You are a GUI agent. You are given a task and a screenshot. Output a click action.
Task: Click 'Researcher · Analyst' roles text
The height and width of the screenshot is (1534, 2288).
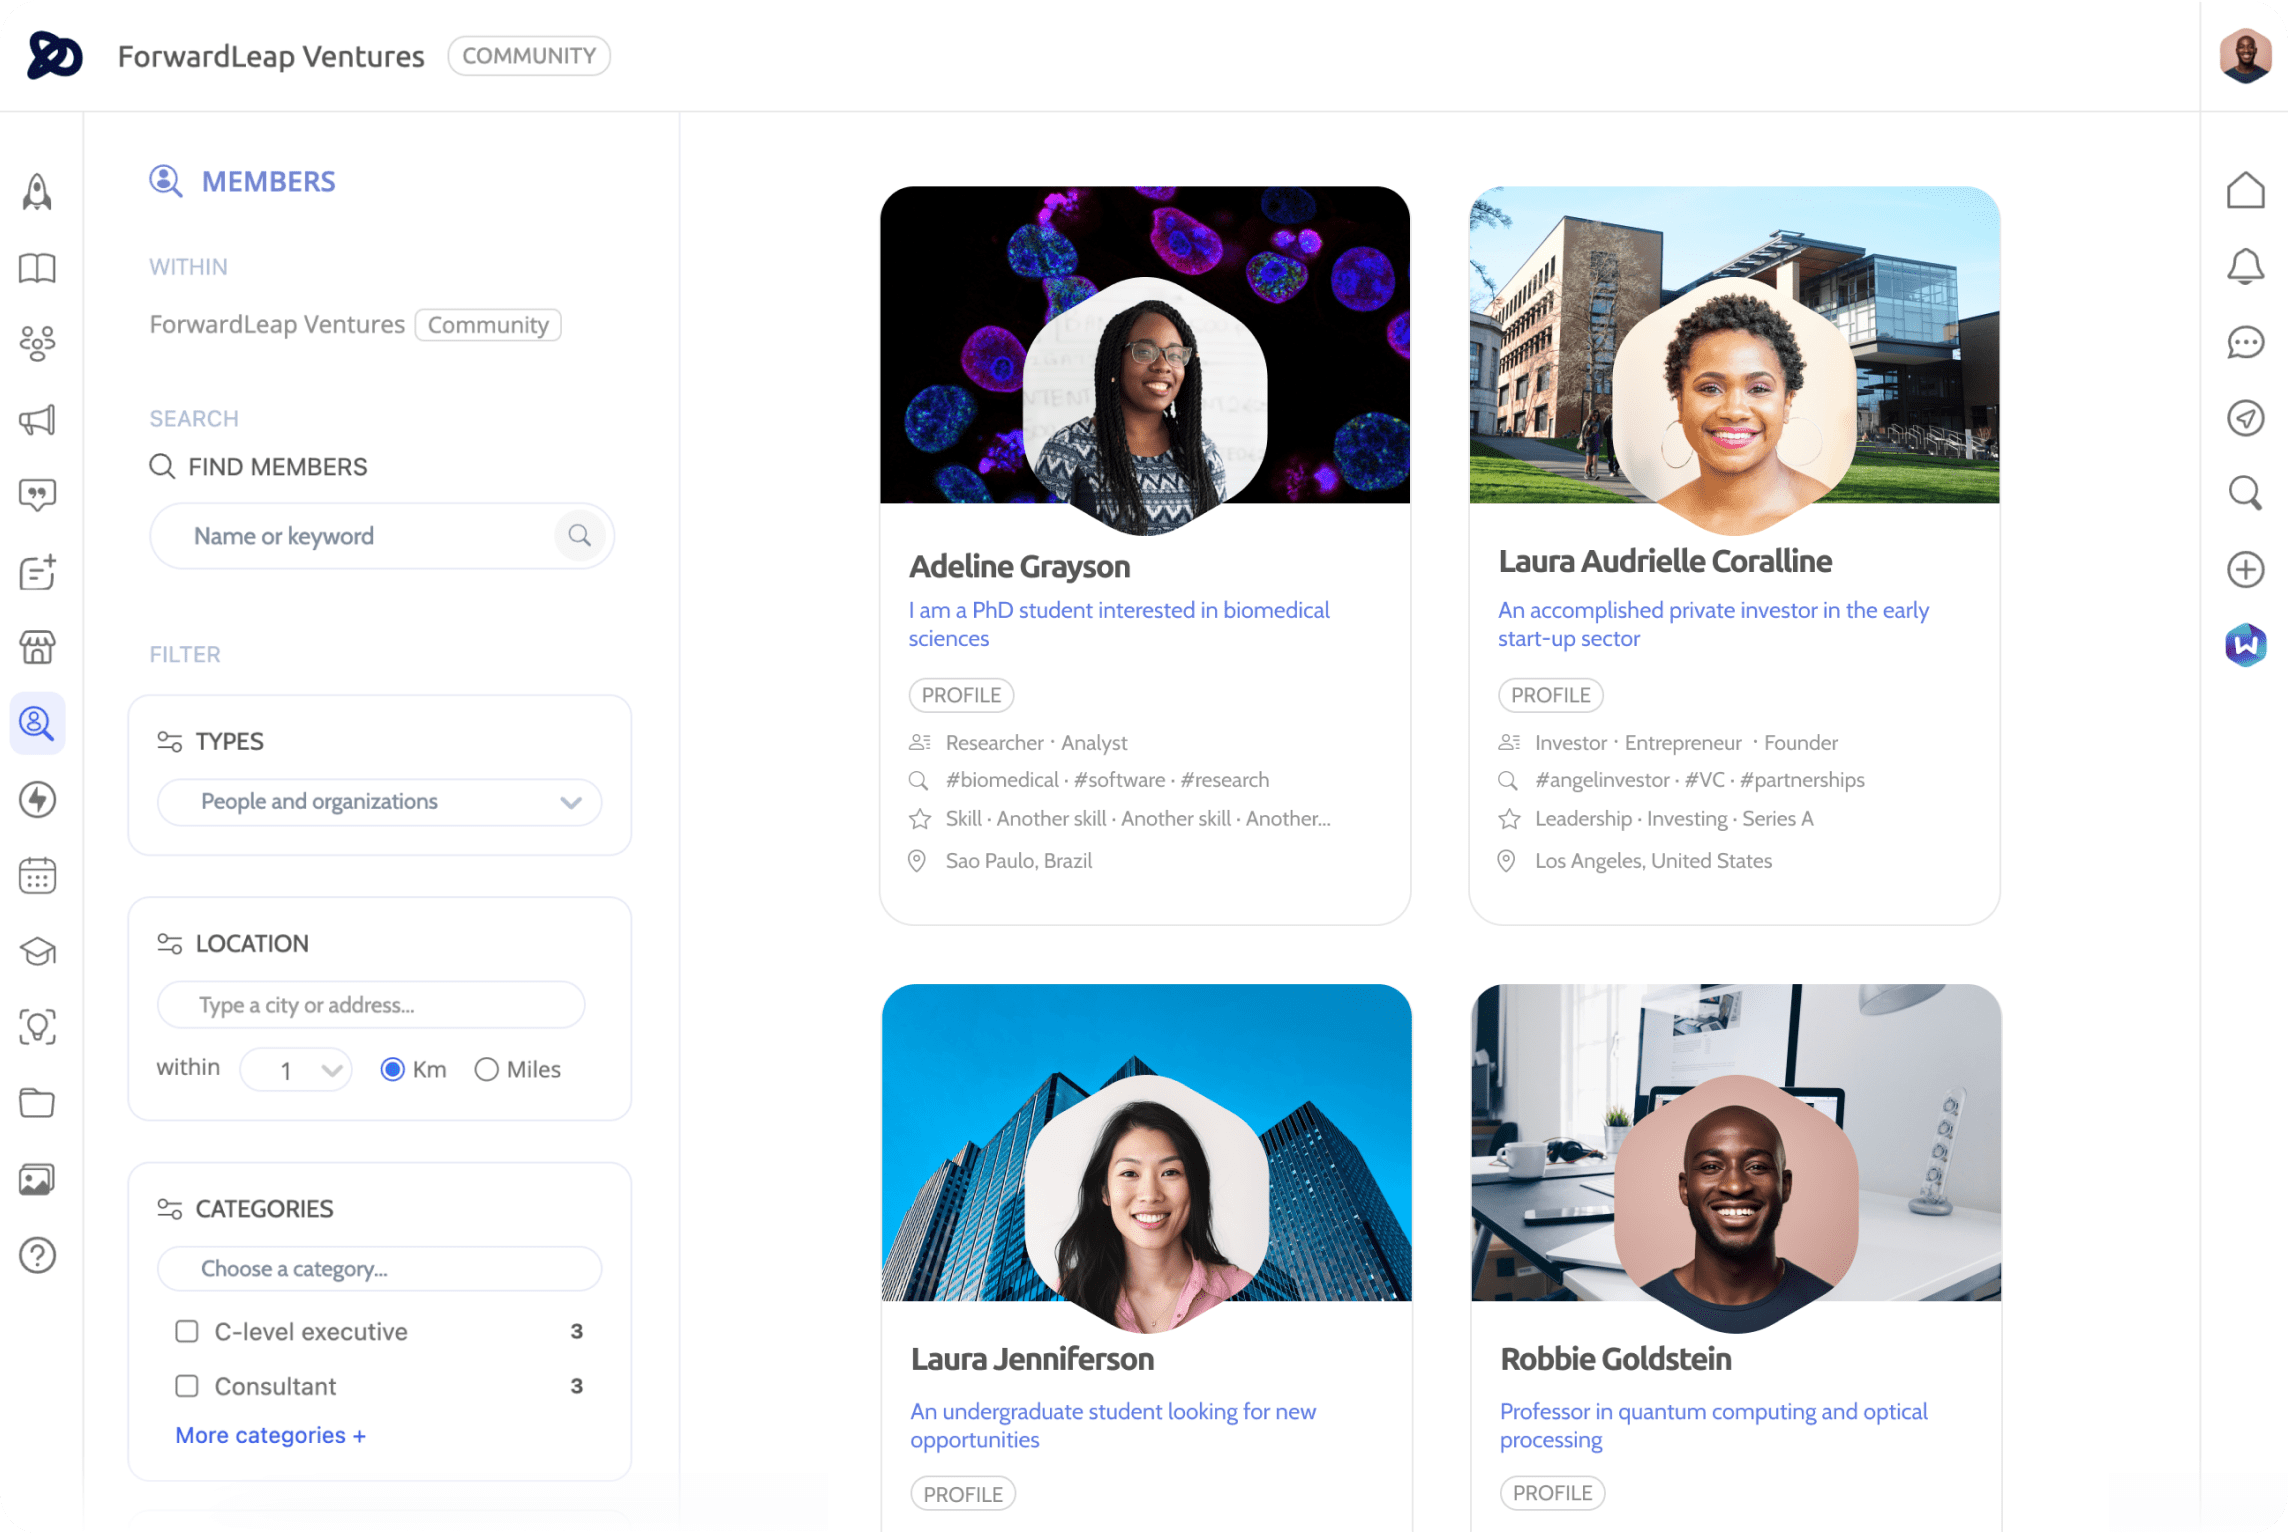1036,743
